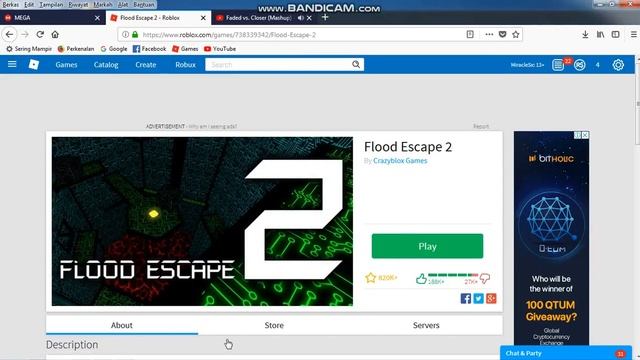The height and width of the screenshot is (360, 640).
Task: Reload the Roblox page
Action: (x=40, y=35)
